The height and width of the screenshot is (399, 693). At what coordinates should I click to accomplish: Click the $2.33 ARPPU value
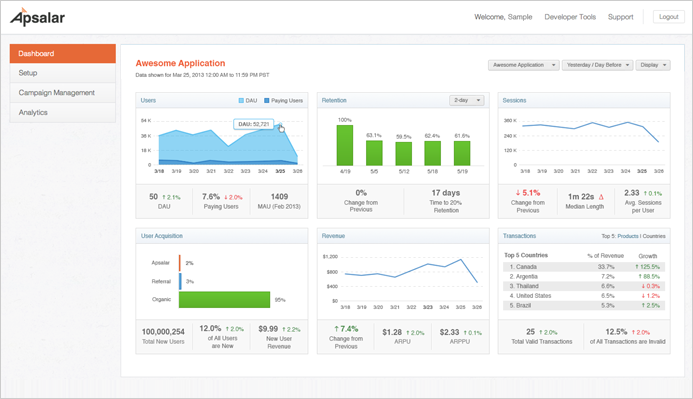(449, 332)
